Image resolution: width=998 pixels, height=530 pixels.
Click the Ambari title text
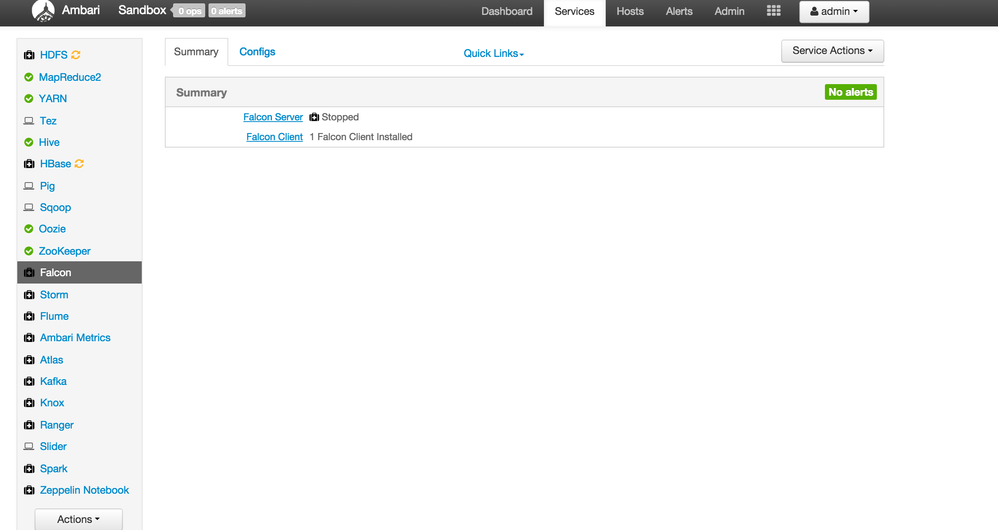81,10
